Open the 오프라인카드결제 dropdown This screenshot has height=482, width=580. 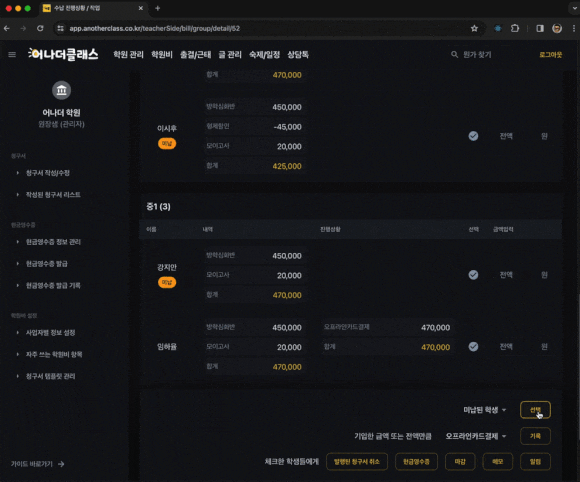pyautogui.click(x=476, y=436)
